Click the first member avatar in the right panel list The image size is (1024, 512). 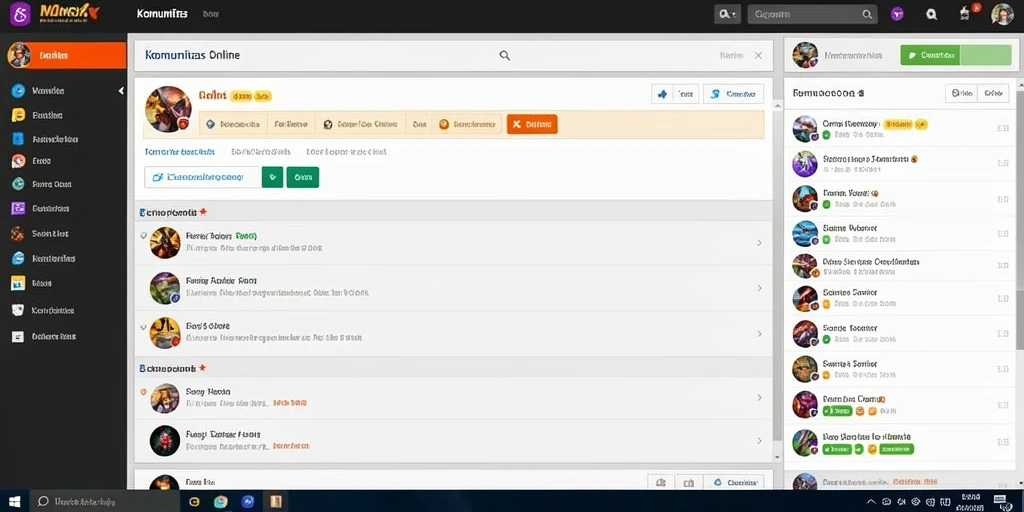coord(805,129)
